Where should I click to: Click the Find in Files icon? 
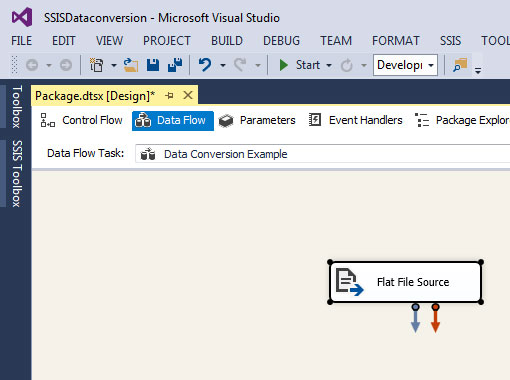[460, 65]
